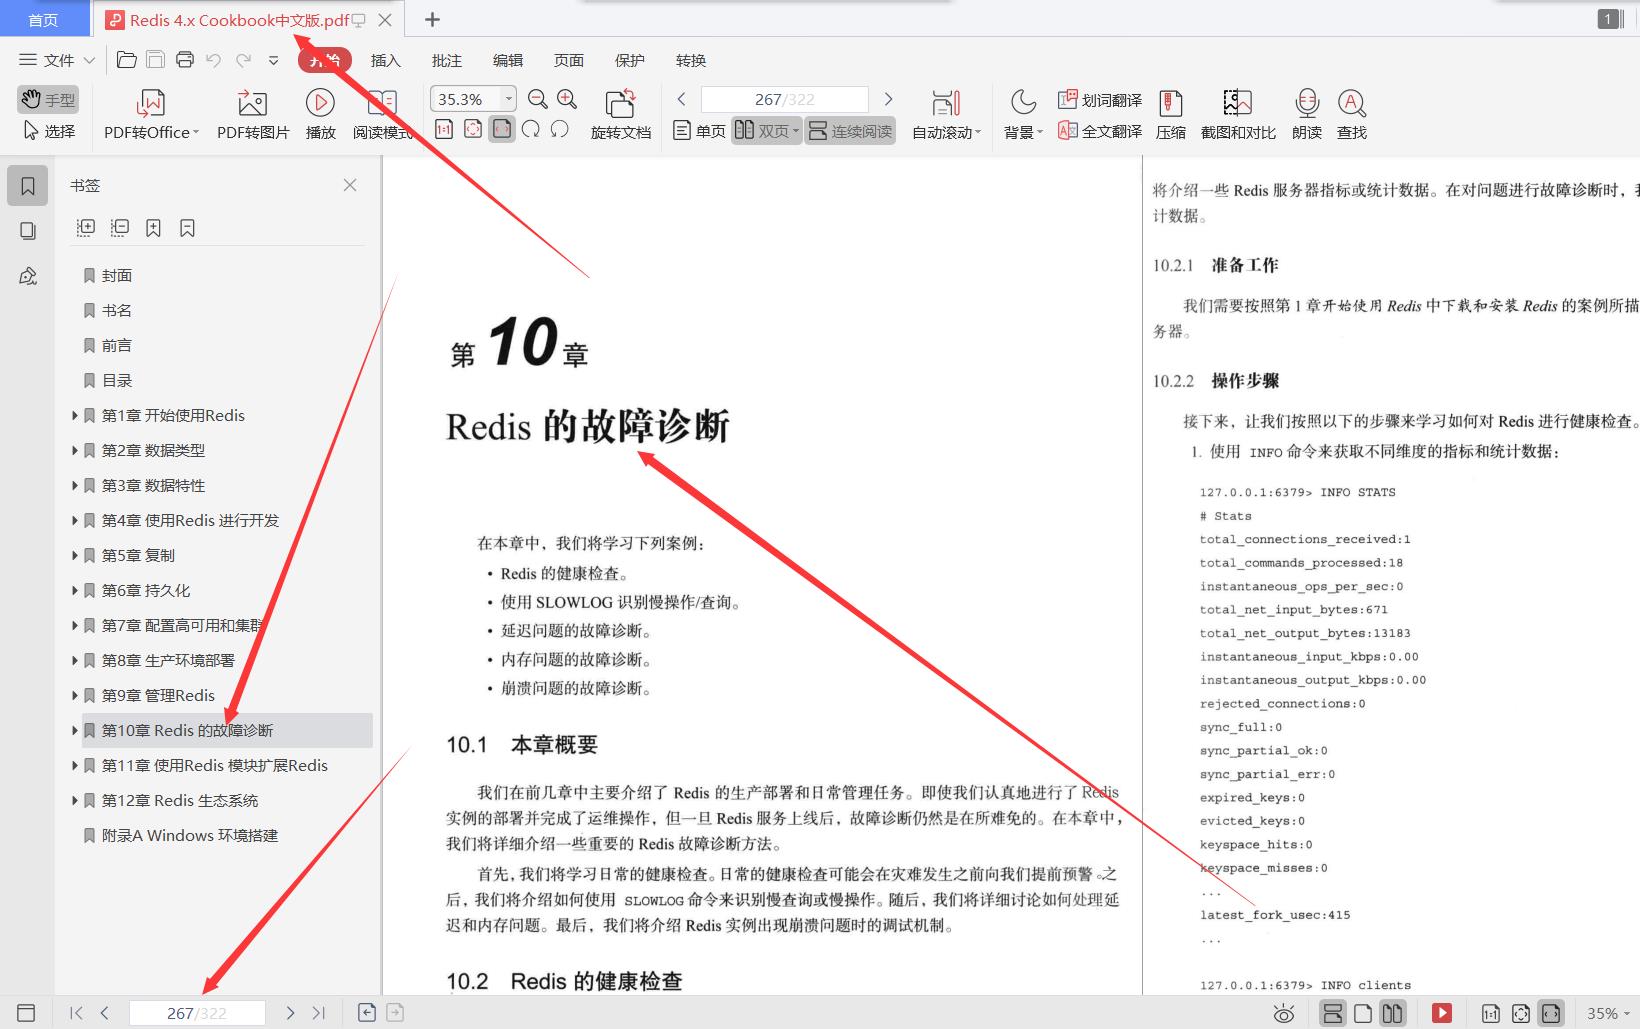Expand all bookmarks icon

coord(86,228)
